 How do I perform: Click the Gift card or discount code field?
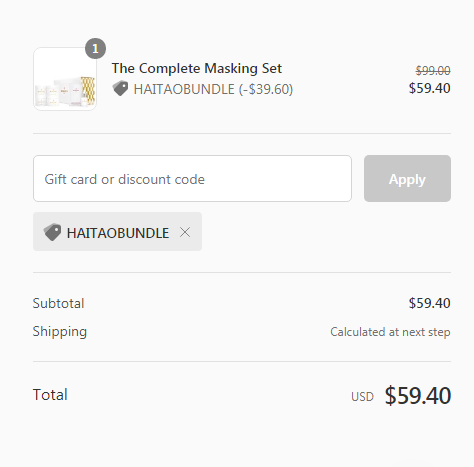[x=192, y=178]
